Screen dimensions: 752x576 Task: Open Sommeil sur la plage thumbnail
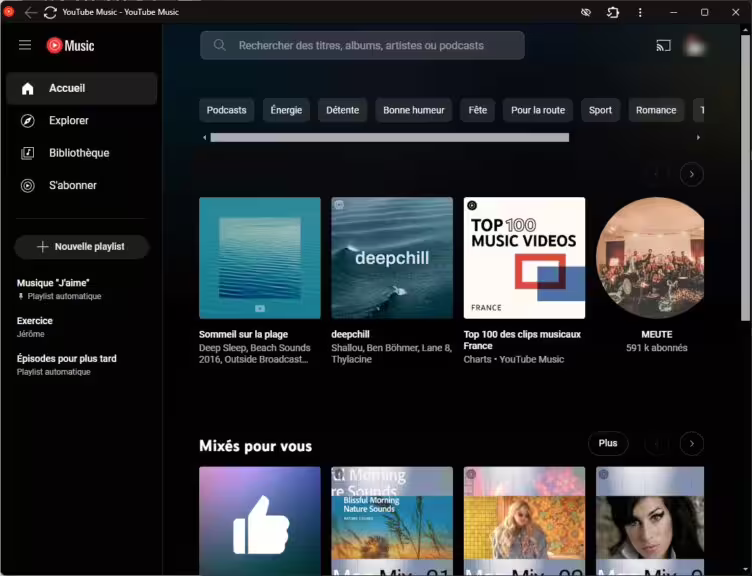point(260,258)
